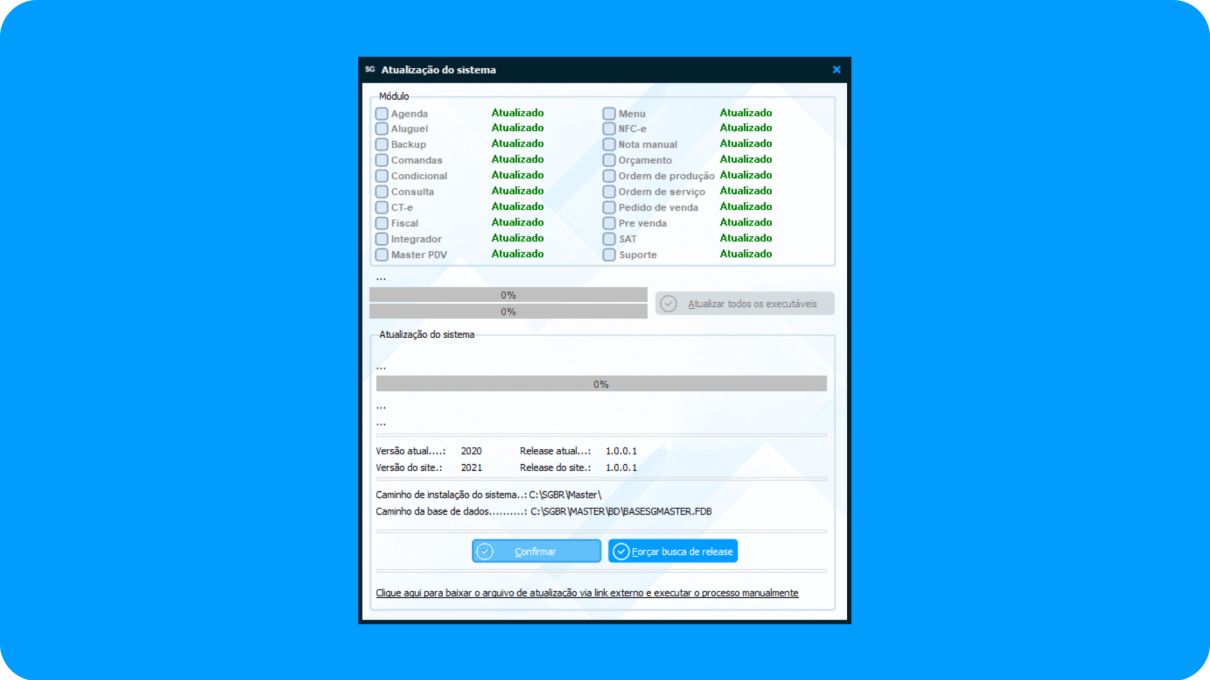Screen dimensions: 1210x680
Task: Click the checkmark icon on Confirmar button
Action: (485, 551)
